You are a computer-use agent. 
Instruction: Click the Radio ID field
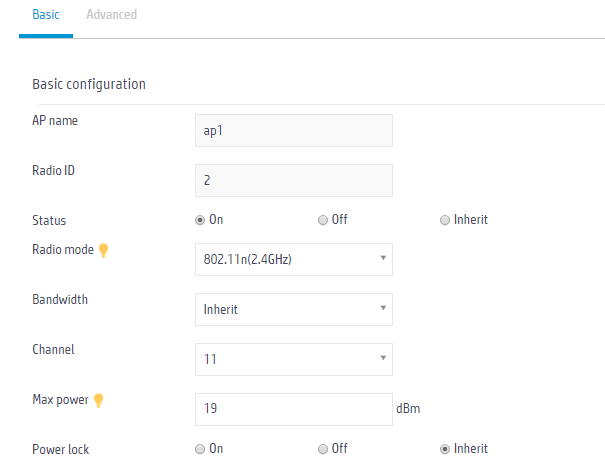coord(294,181)
